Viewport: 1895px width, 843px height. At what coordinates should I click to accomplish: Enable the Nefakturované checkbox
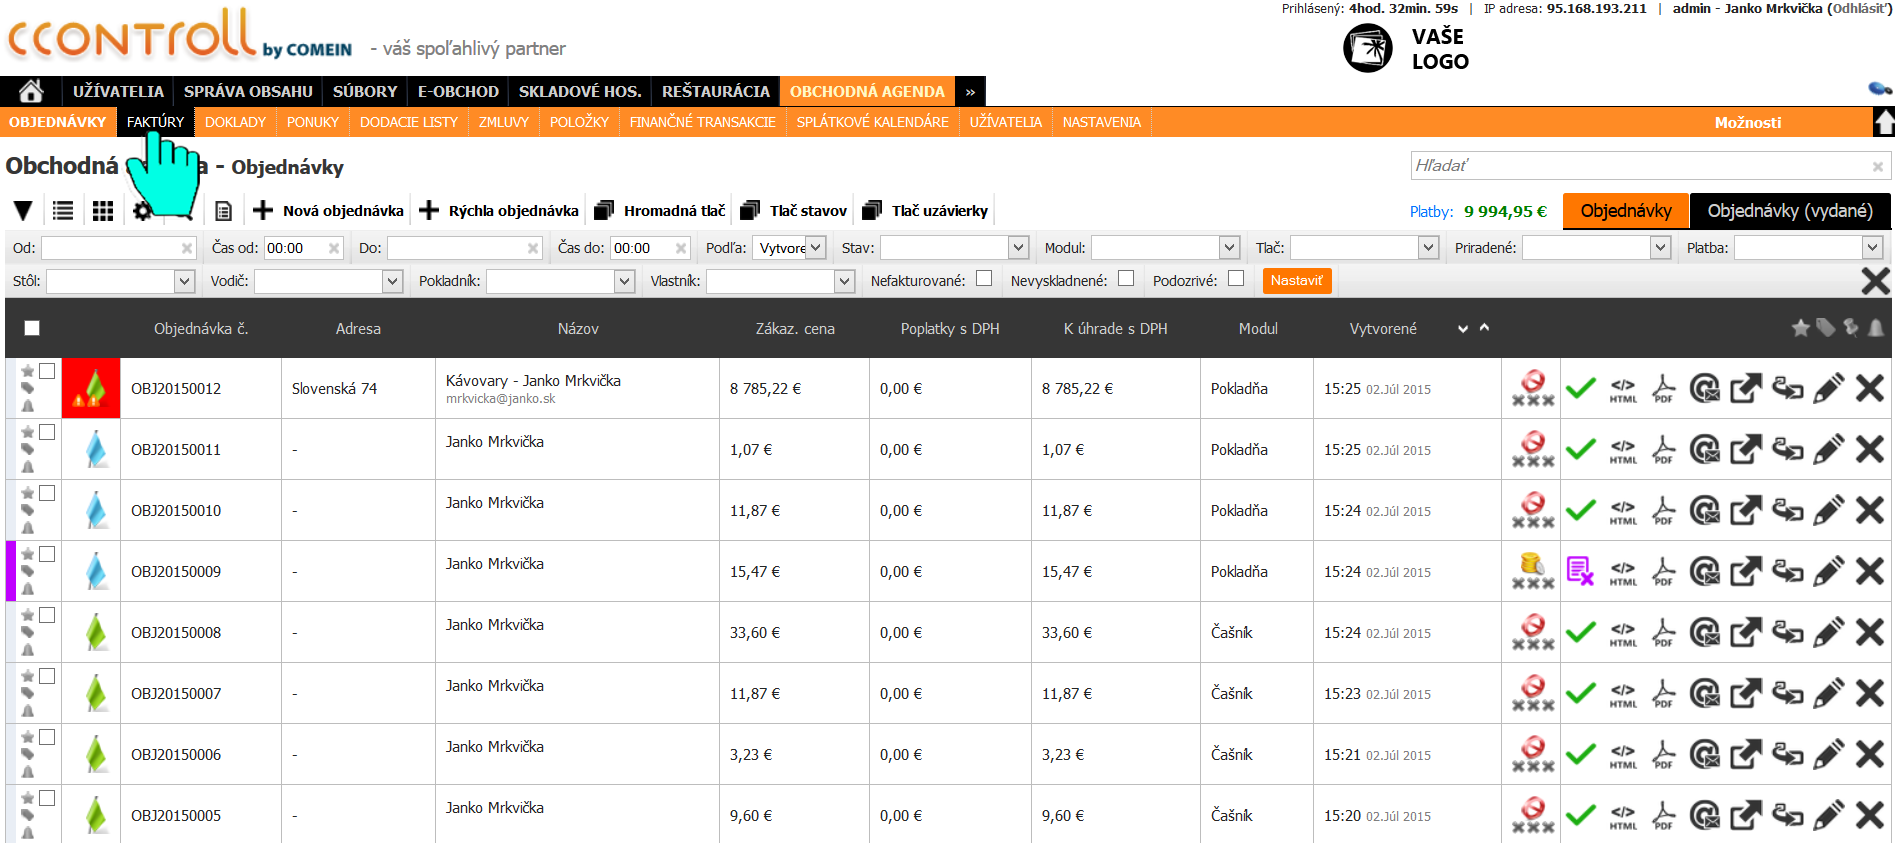984,279
